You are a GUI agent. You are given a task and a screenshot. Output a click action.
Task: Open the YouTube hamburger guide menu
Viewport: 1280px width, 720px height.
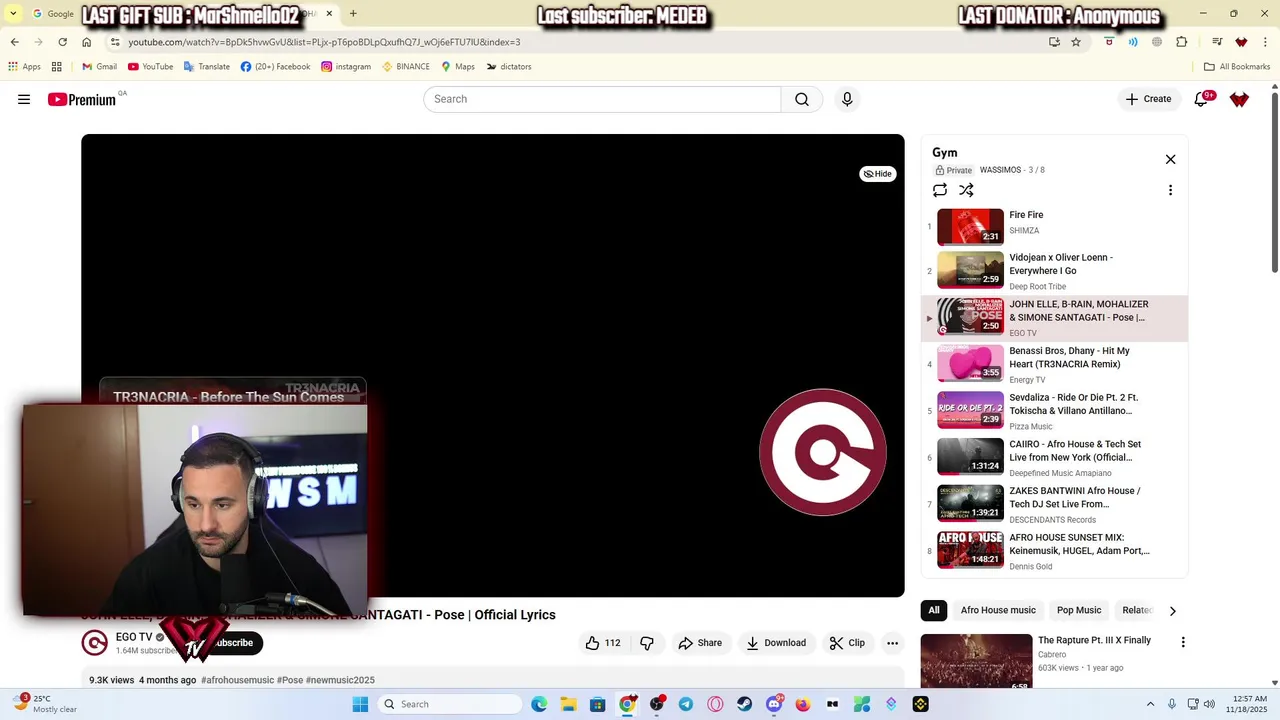(24, 99)
